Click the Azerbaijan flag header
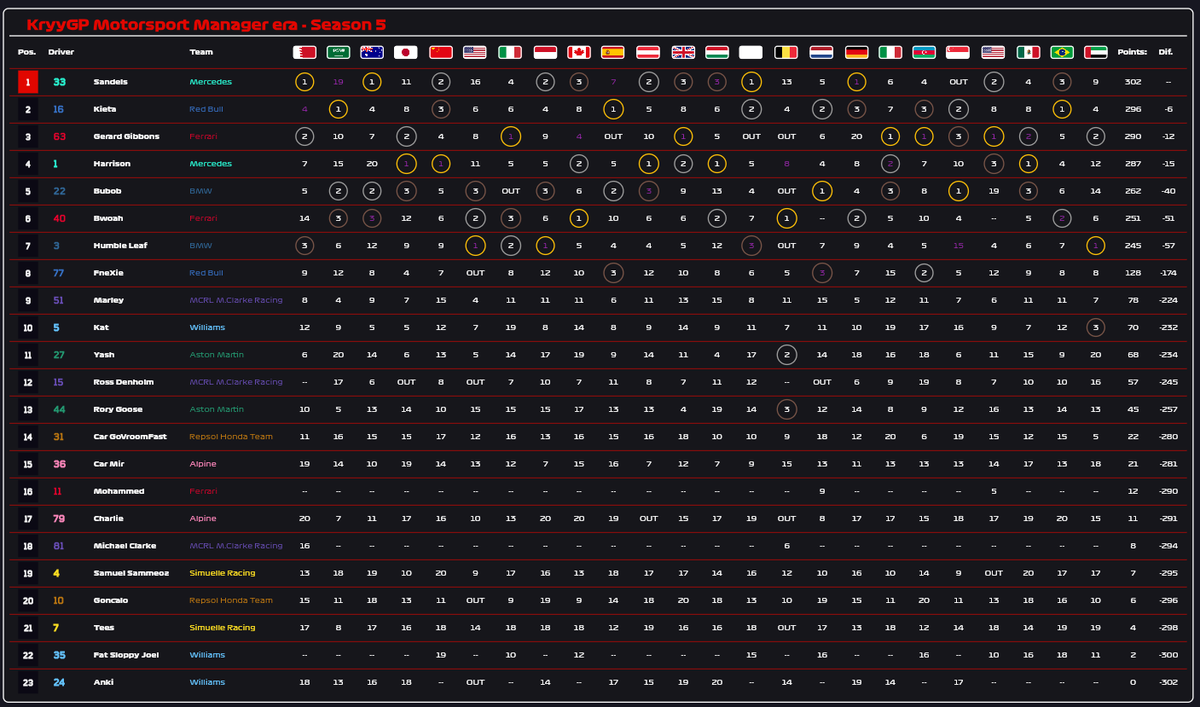This screenshot has height=707, width=1200. (x=924, y=52)
